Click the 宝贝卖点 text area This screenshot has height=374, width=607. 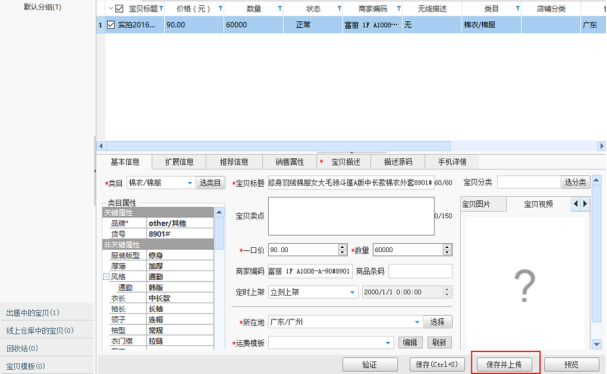point(351,216)
